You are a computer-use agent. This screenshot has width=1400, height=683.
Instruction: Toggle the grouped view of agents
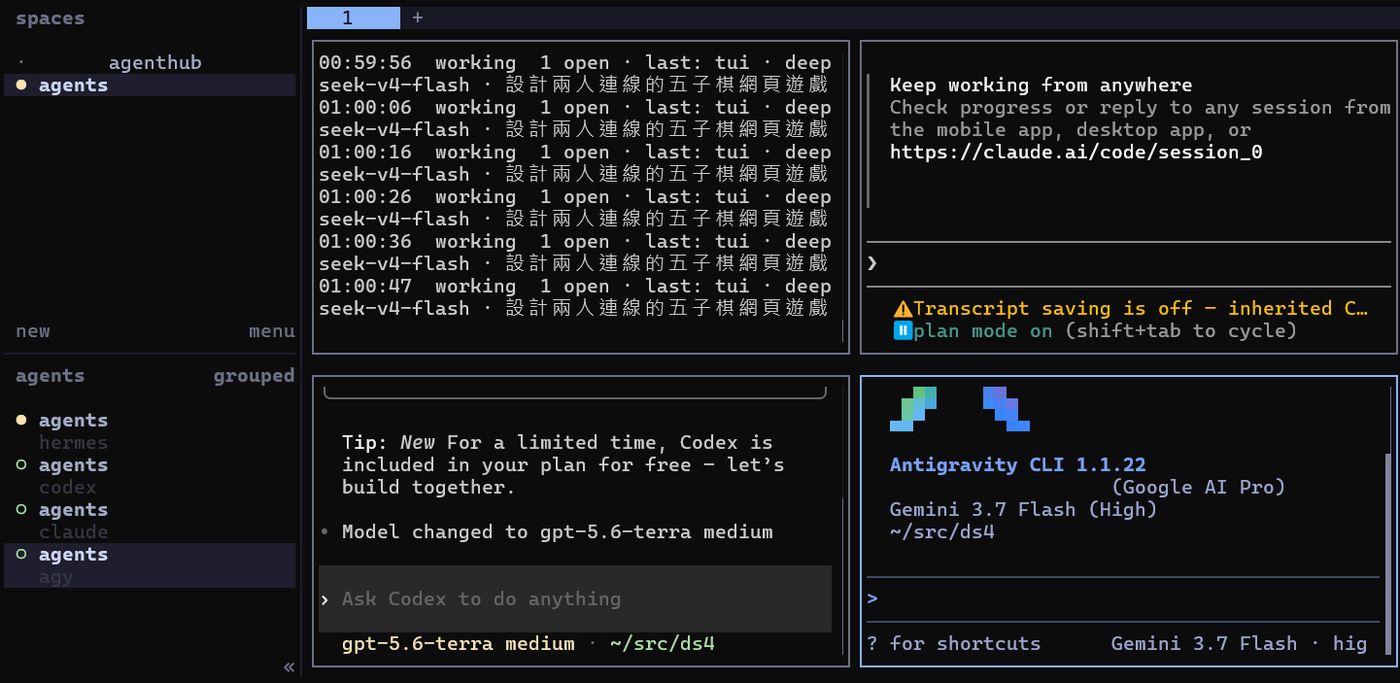click(254, 376)
